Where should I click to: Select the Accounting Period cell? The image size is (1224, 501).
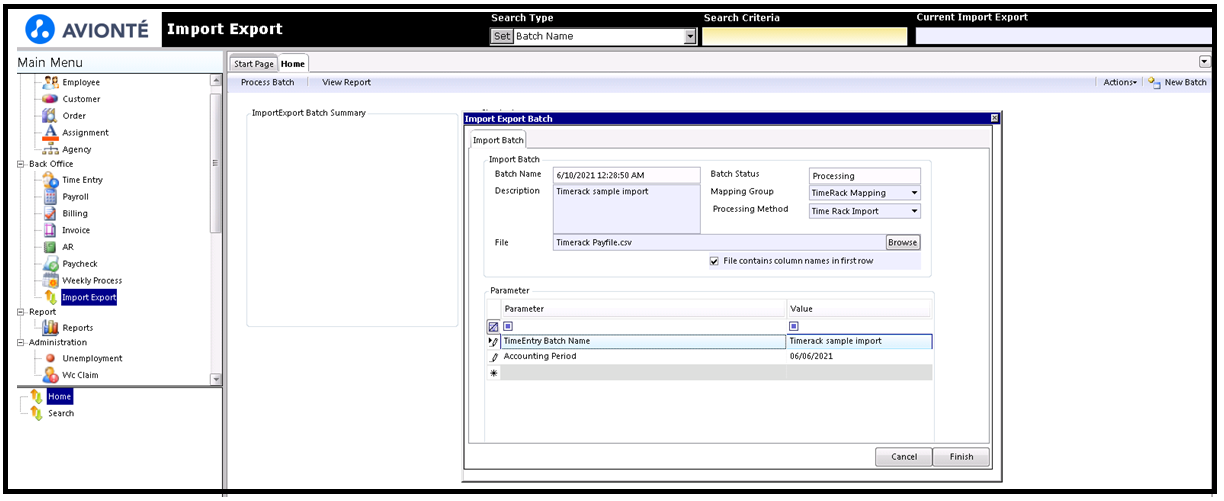(x=644, y=356)
